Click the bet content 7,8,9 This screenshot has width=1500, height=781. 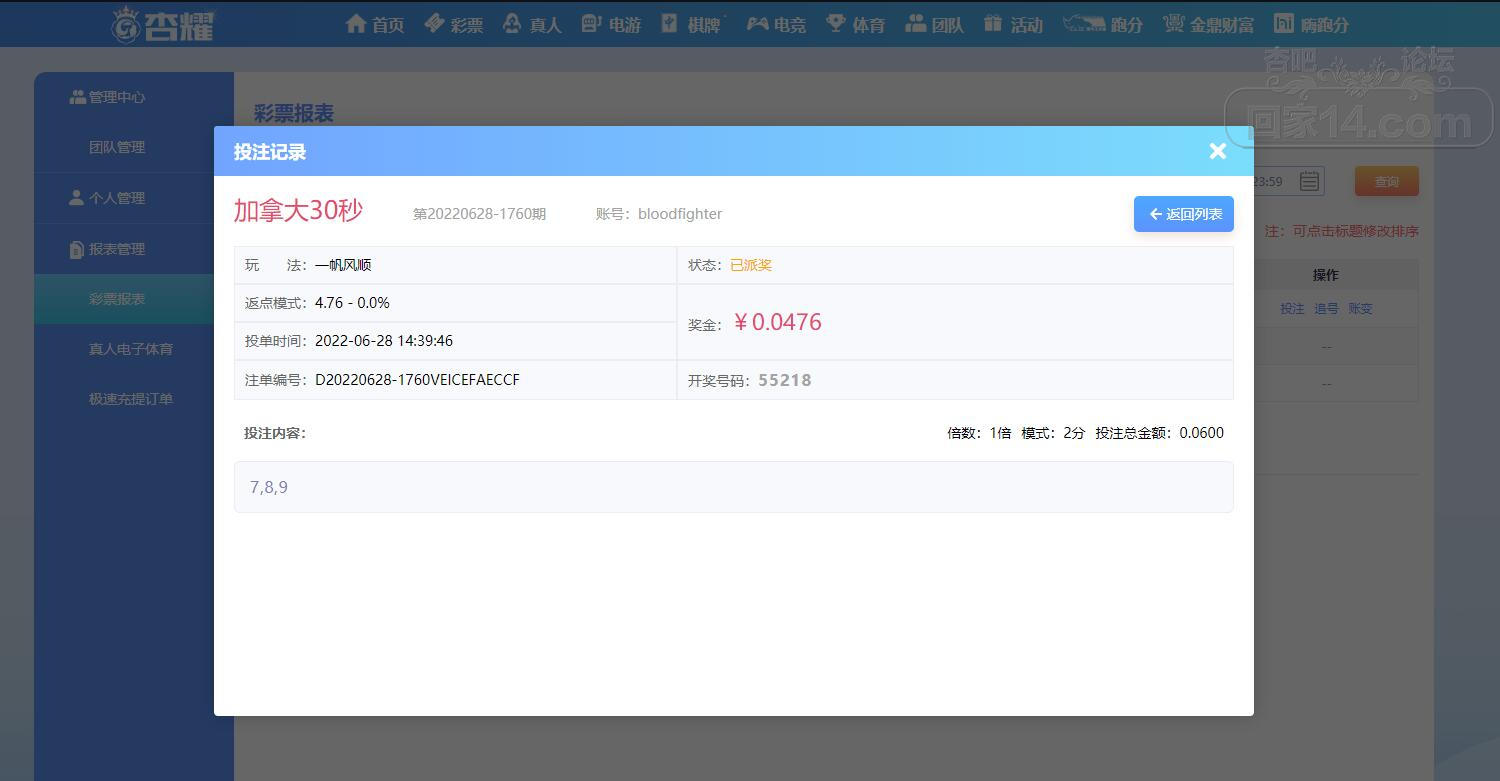[x=269, y=487]
